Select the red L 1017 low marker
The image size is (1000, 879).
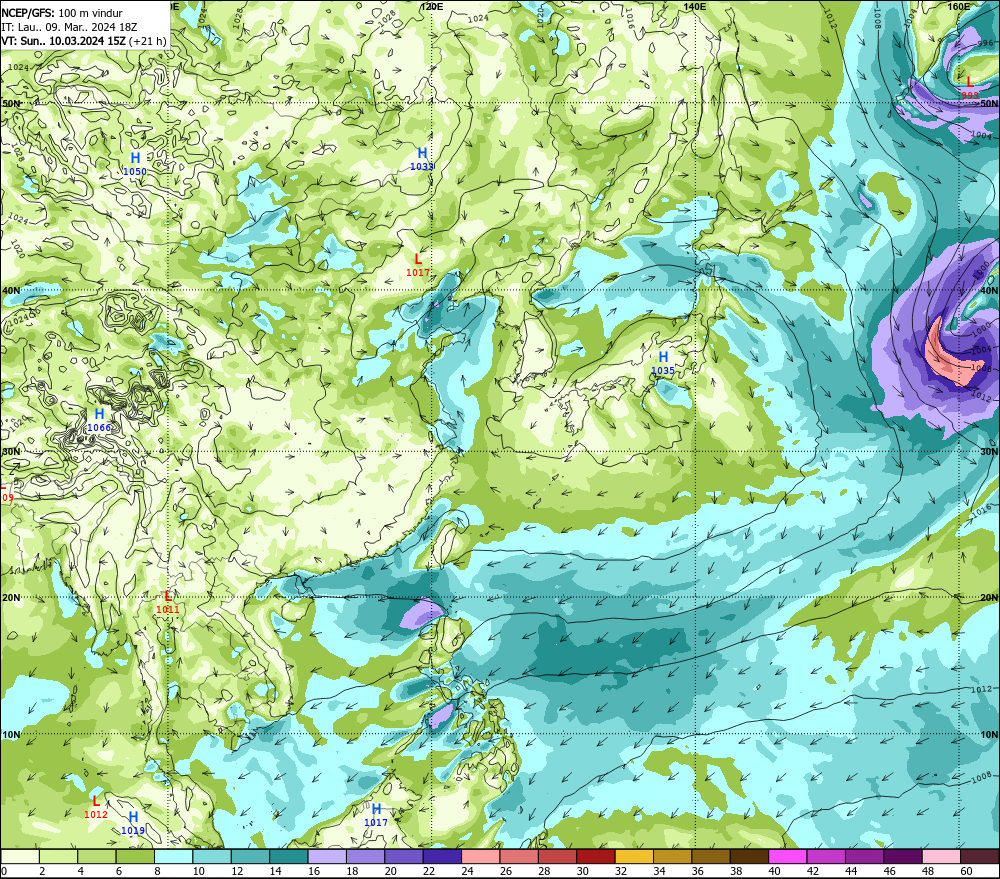418,265
